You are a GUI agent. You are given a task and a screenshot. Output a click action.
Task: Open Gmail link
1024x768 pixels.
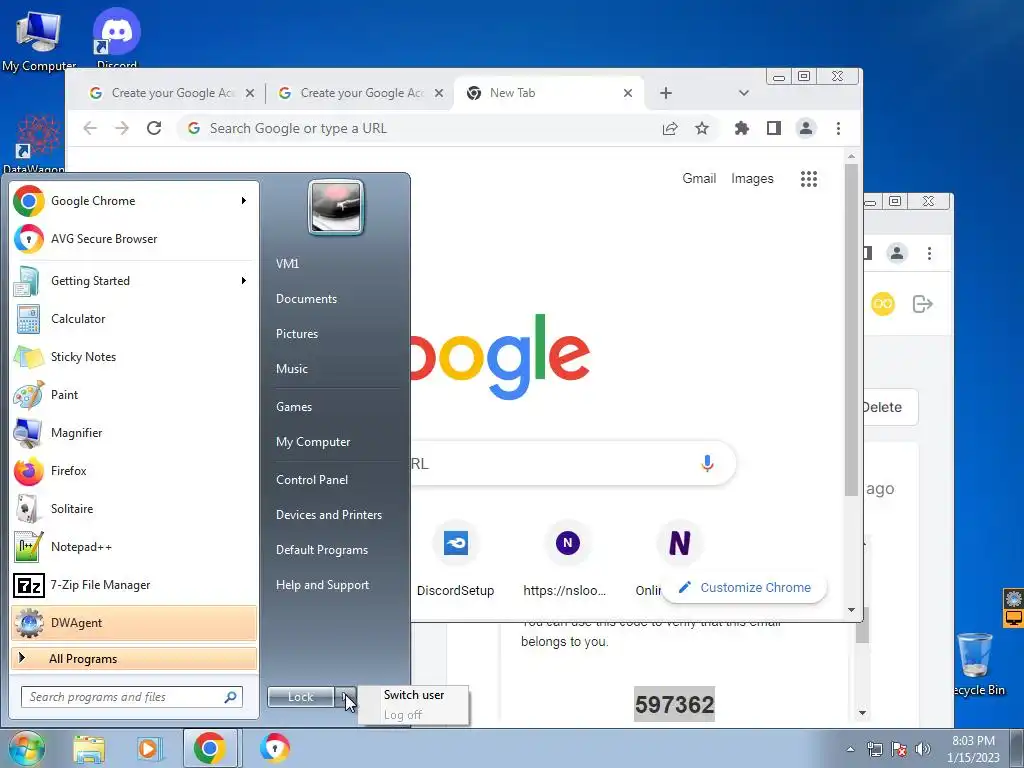point(699,178)
